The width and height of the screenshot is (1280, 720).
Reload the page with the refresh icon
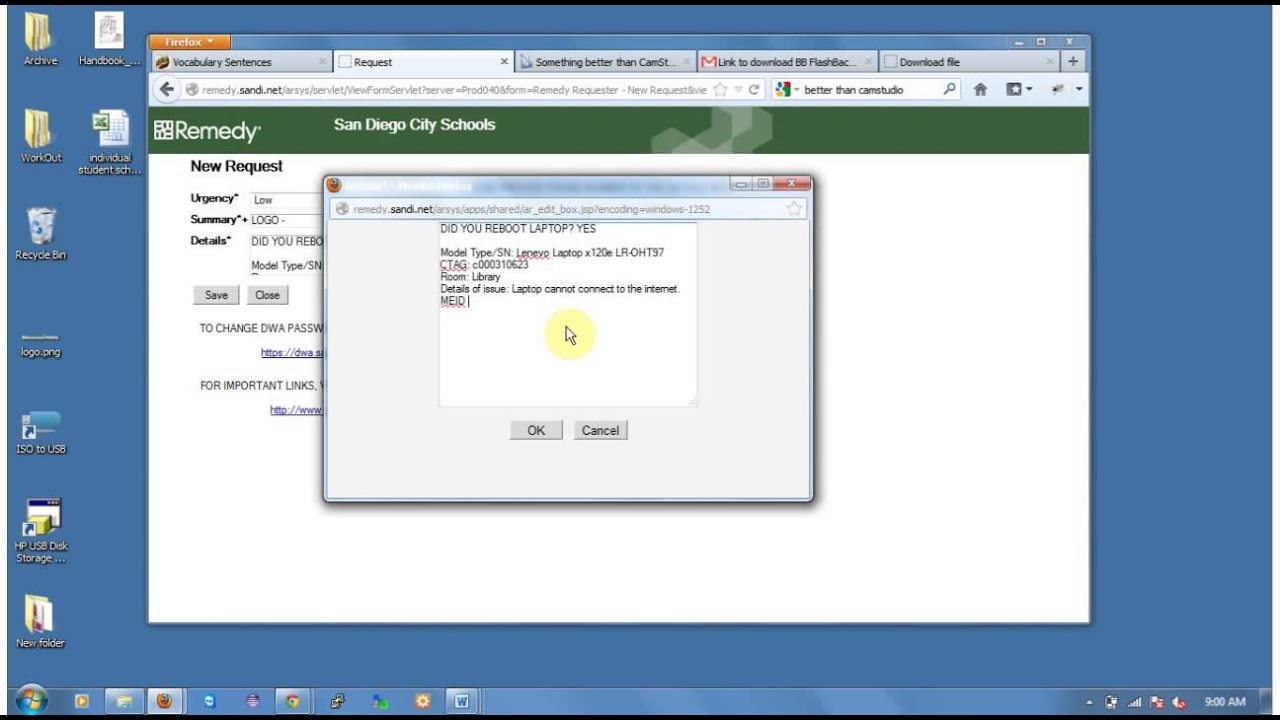tap(754, 90)
